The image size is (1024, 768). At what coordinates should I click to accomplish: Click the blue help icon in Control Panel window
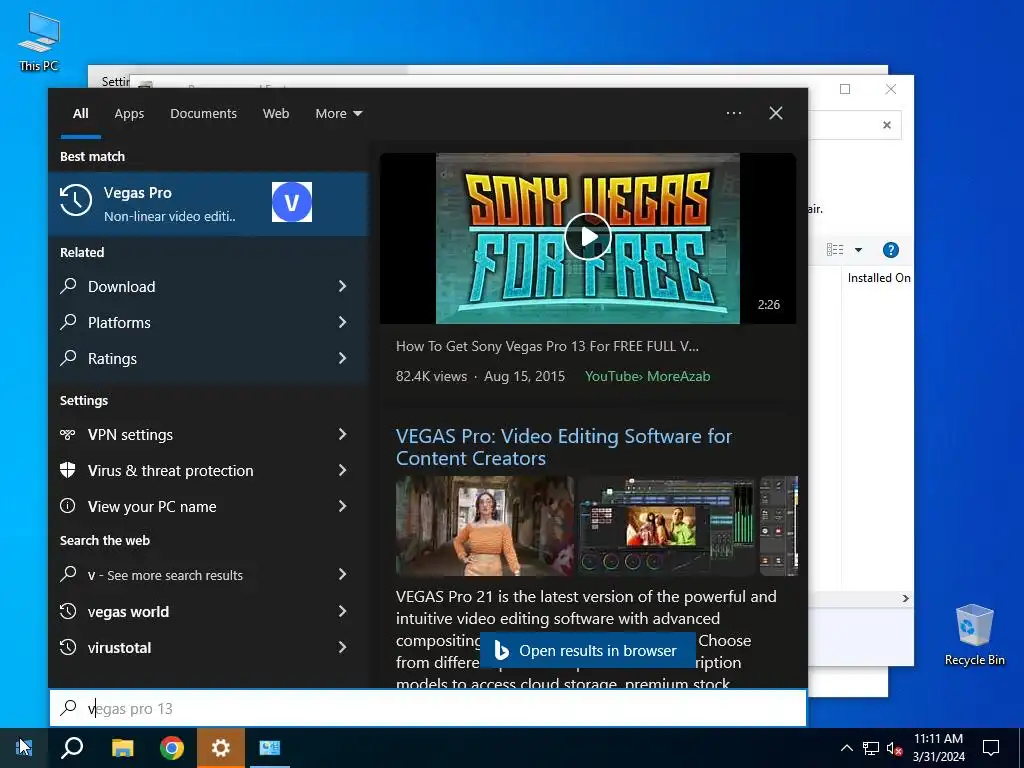891,249
